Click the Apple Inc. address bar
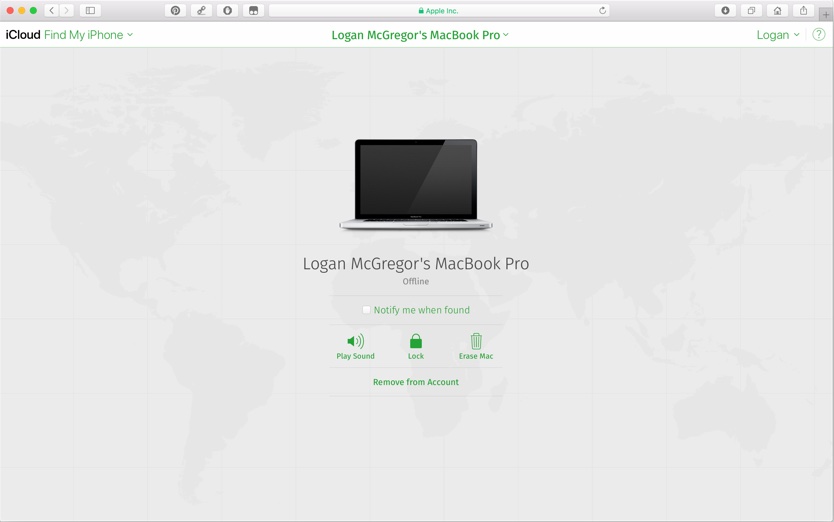This screenshot has width=834, height=522. tap(439, 11)
